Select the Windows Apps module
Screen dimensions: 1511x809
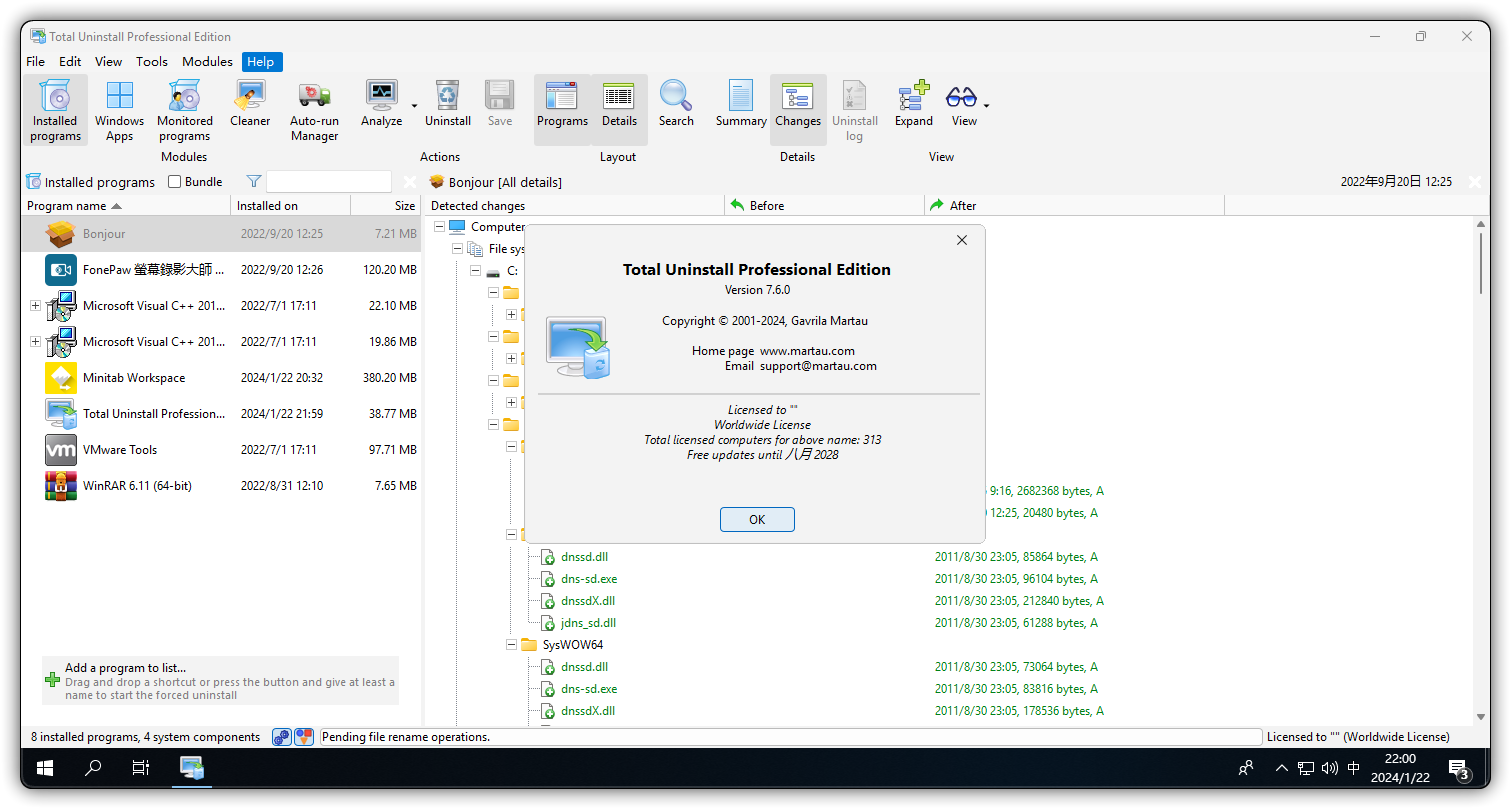click(119, 110)
